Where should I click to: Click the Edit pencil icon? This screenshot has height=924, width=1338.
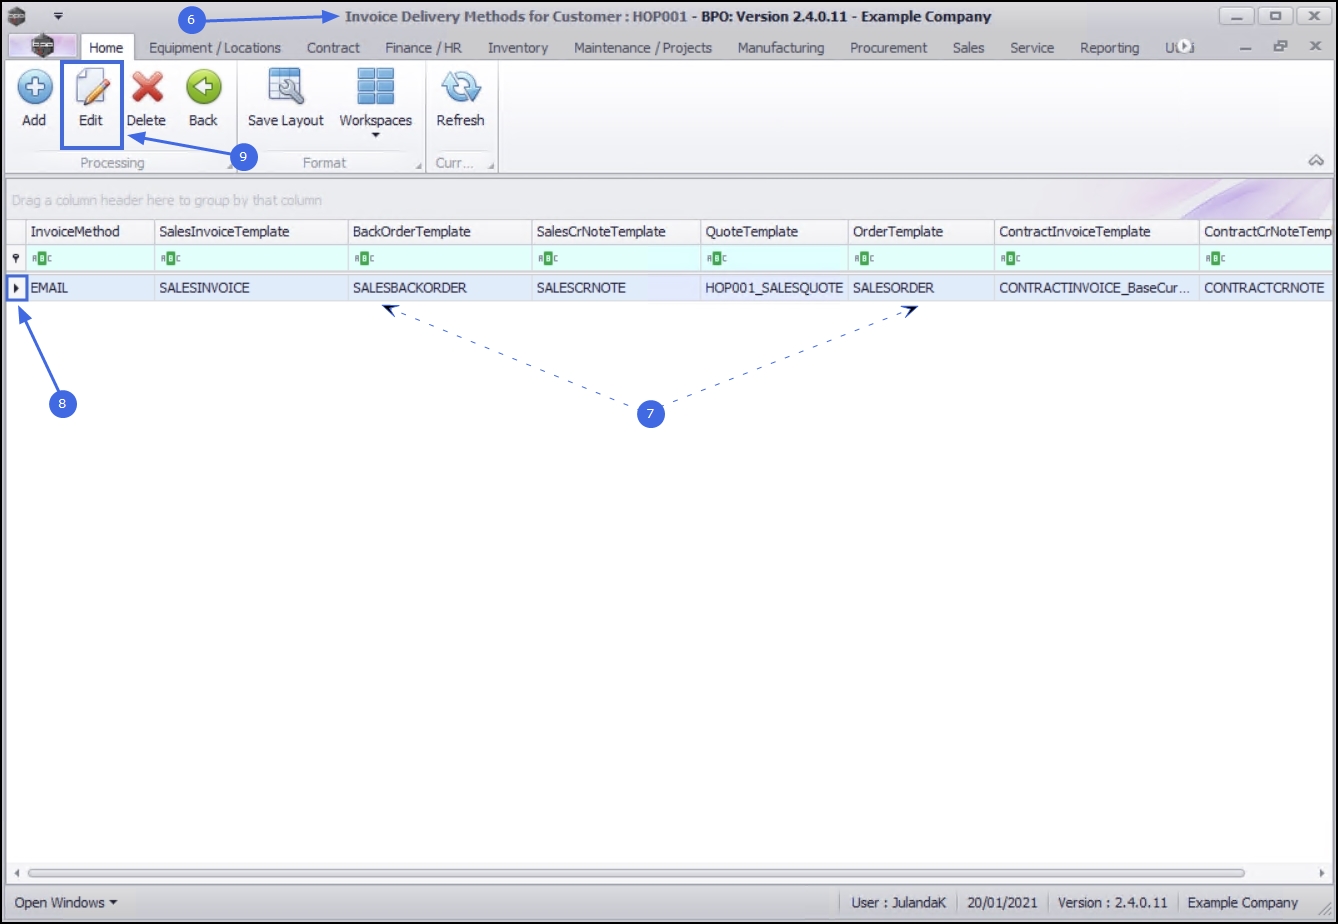91,88
